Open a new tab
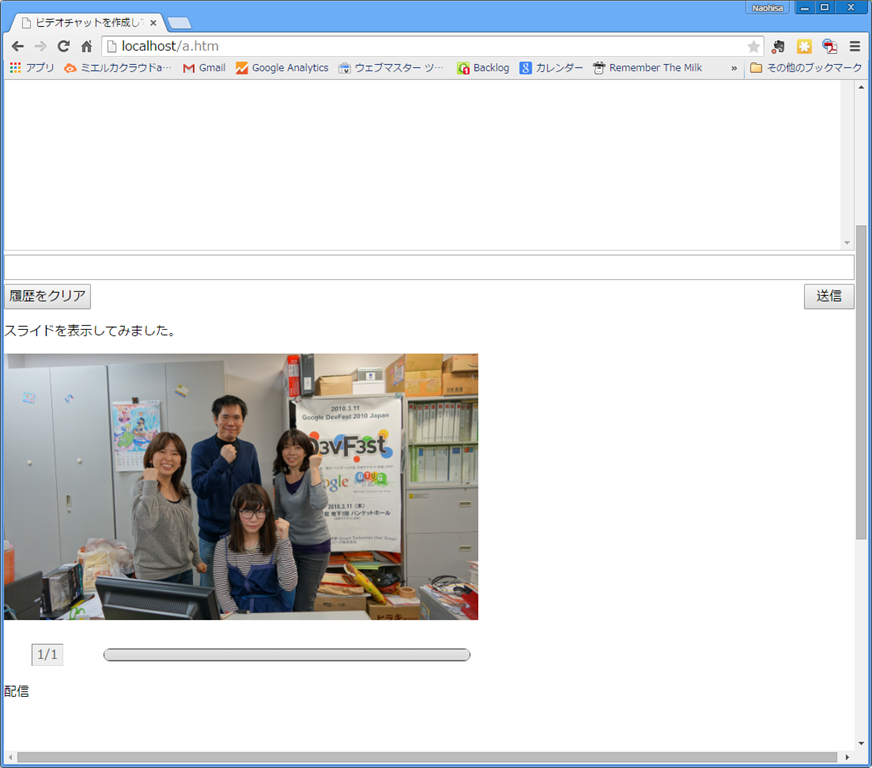 point(179,23)
